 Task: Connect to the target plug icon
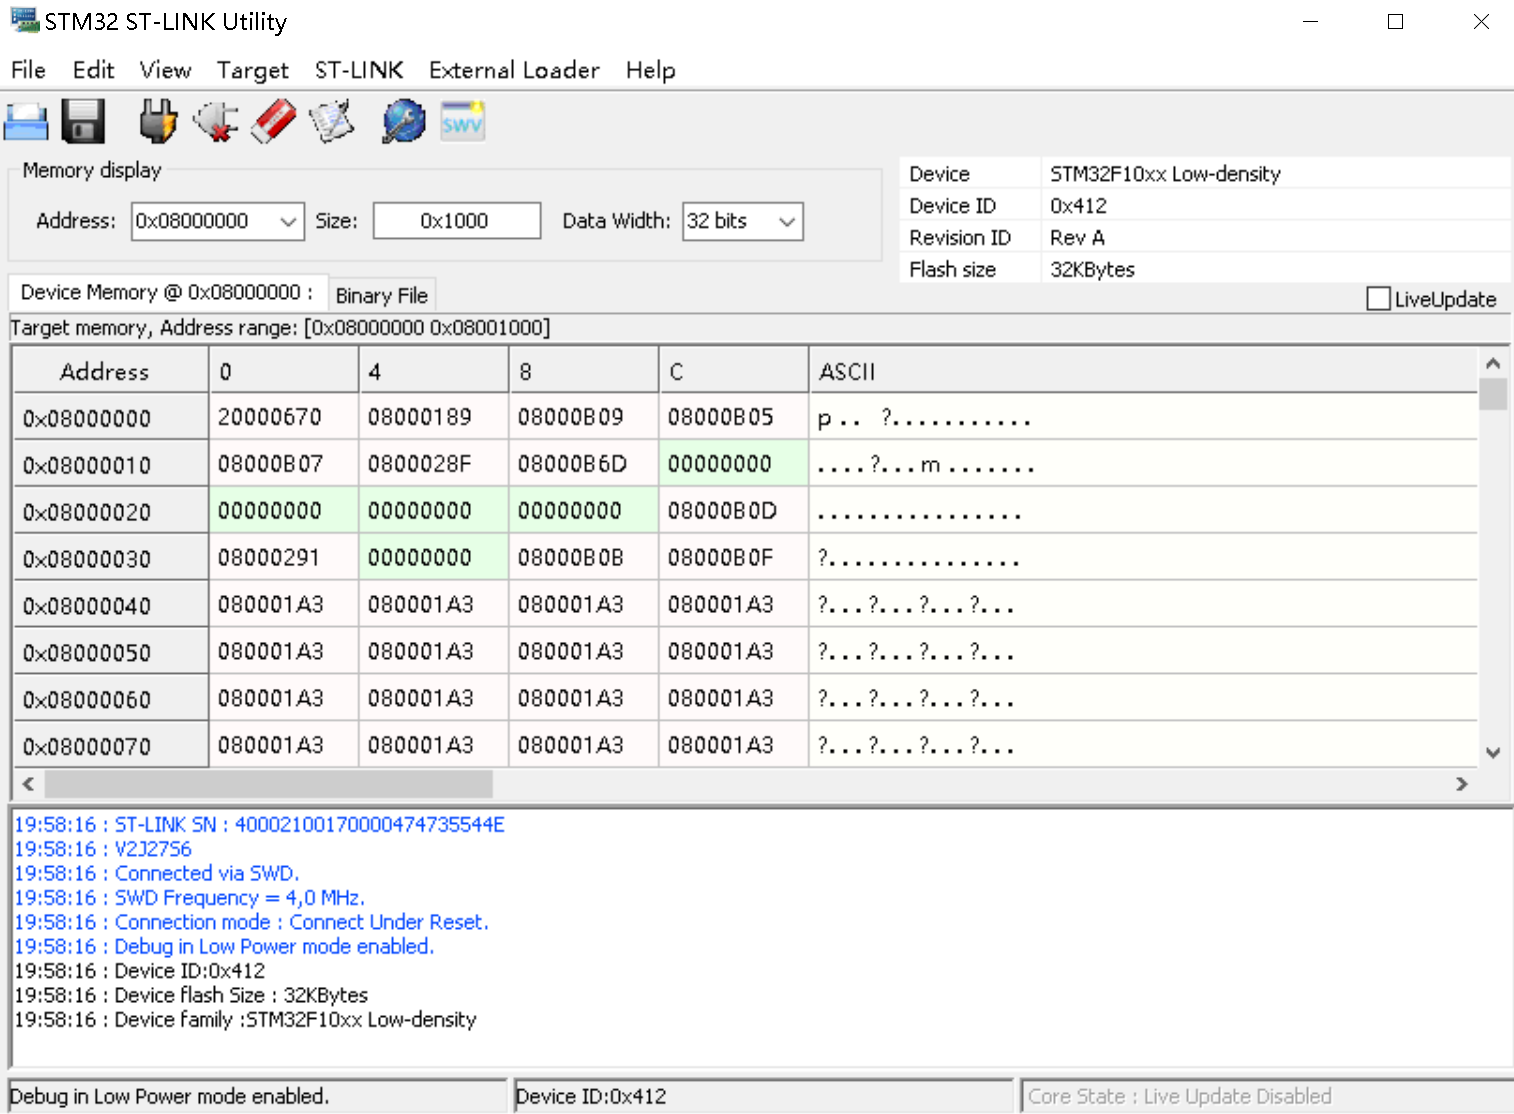coord(158,122)
